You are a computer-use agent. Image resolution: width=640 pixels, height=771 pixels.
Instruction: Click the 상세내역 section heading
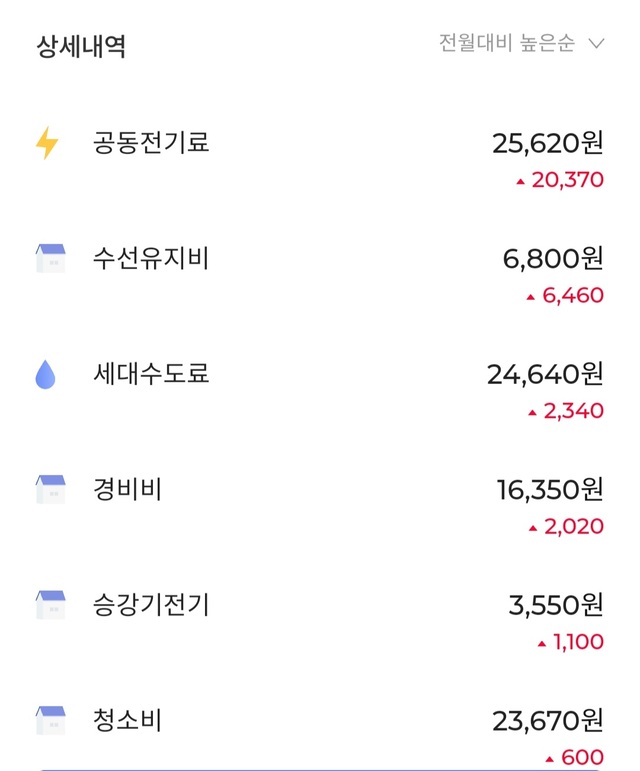[81, 46]
